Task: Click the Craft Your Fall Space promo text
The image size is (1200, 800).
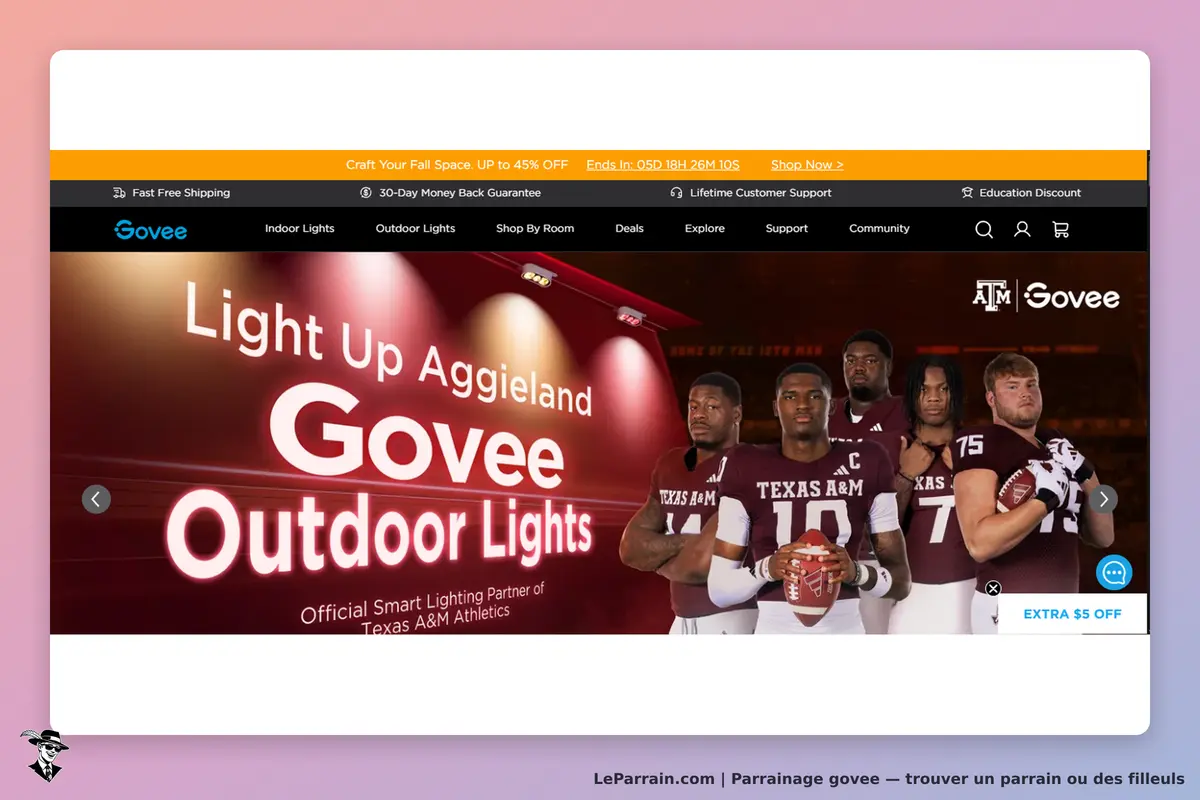Action: tap(457, 165)
